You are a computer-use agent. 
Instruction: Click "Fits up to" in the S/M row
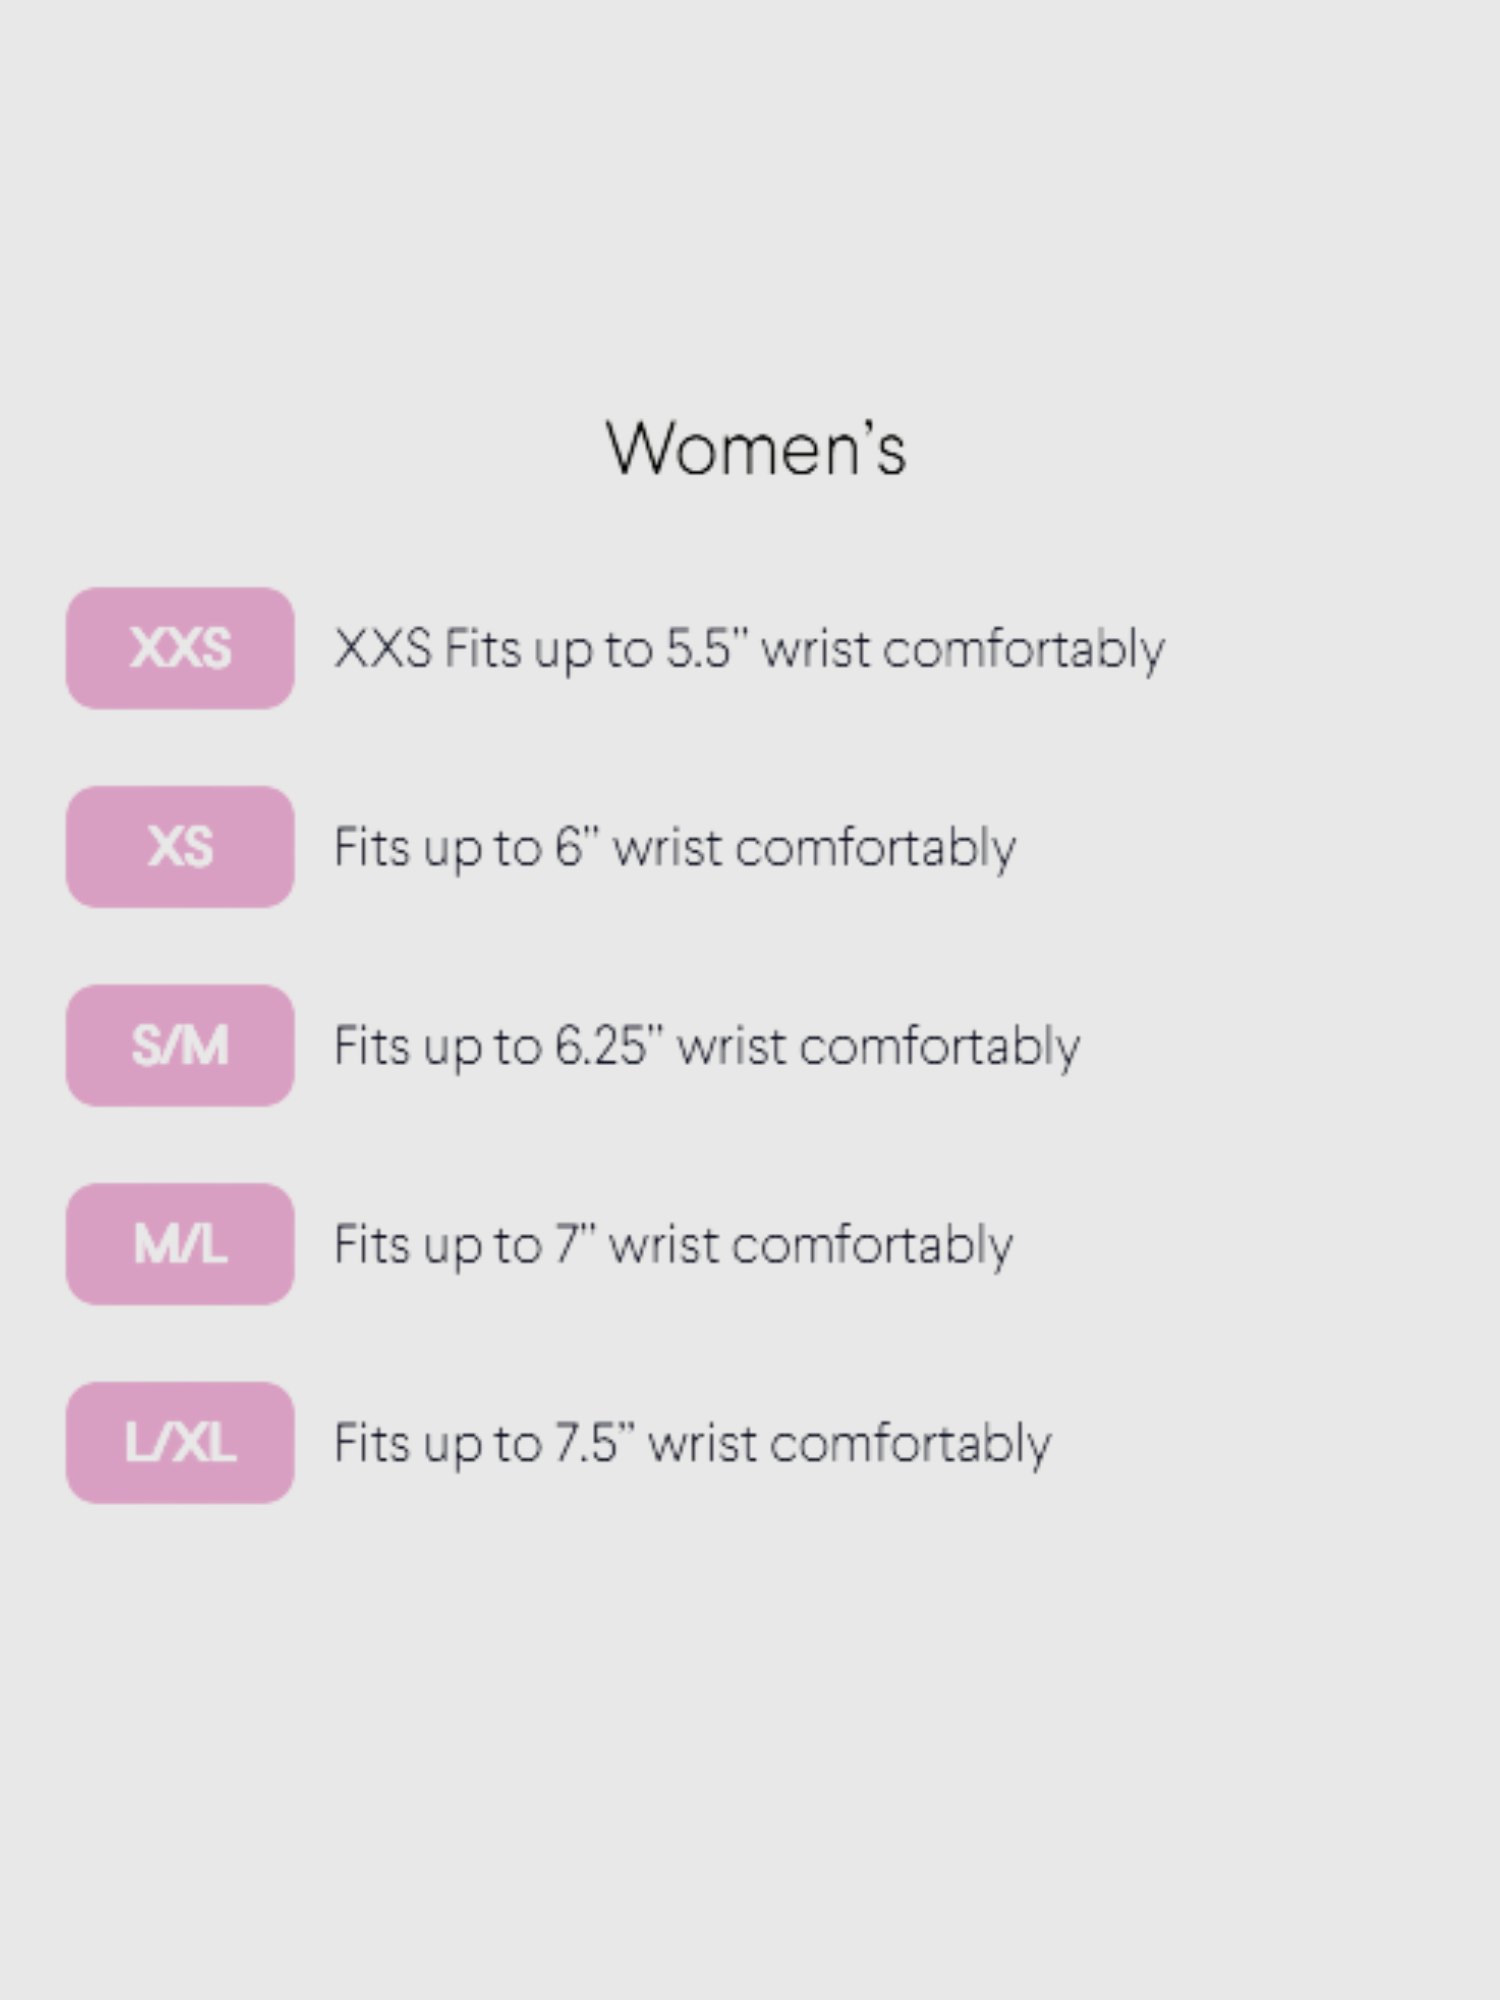(437, 1046)
